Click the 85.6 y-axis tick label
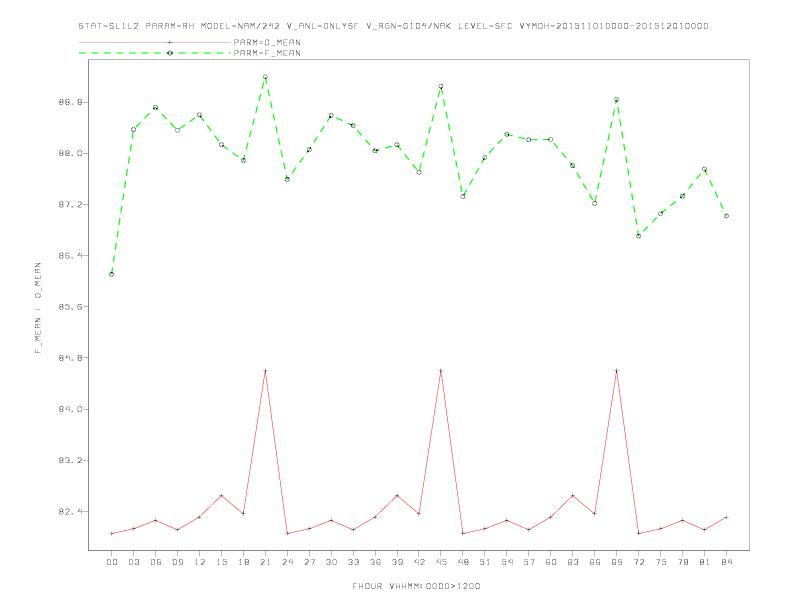Image resolution: width=792 pixels, height=612 pixels. 70,307
